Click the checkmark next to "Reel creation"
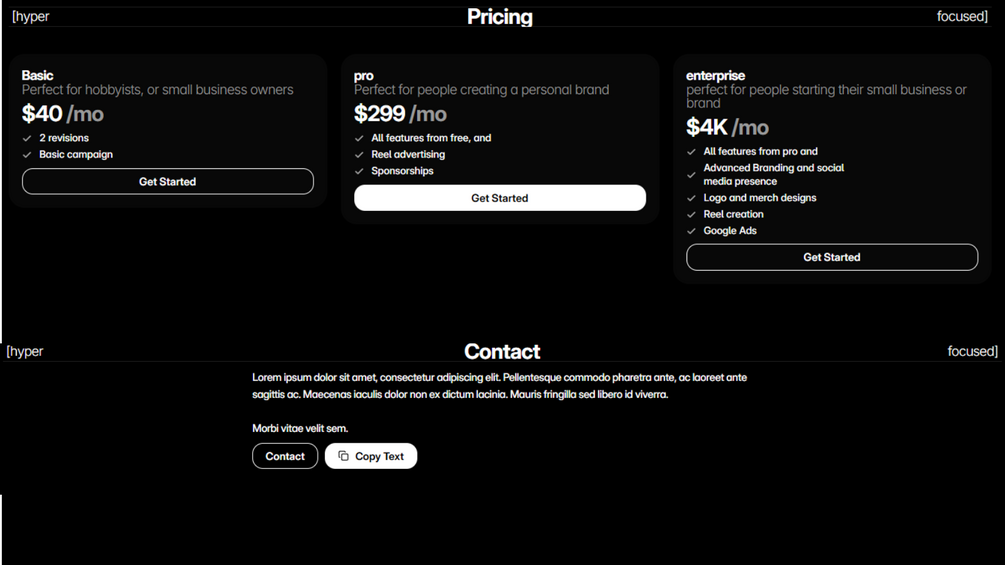This screenshot has height=565, width=1005. pos(691,214)
